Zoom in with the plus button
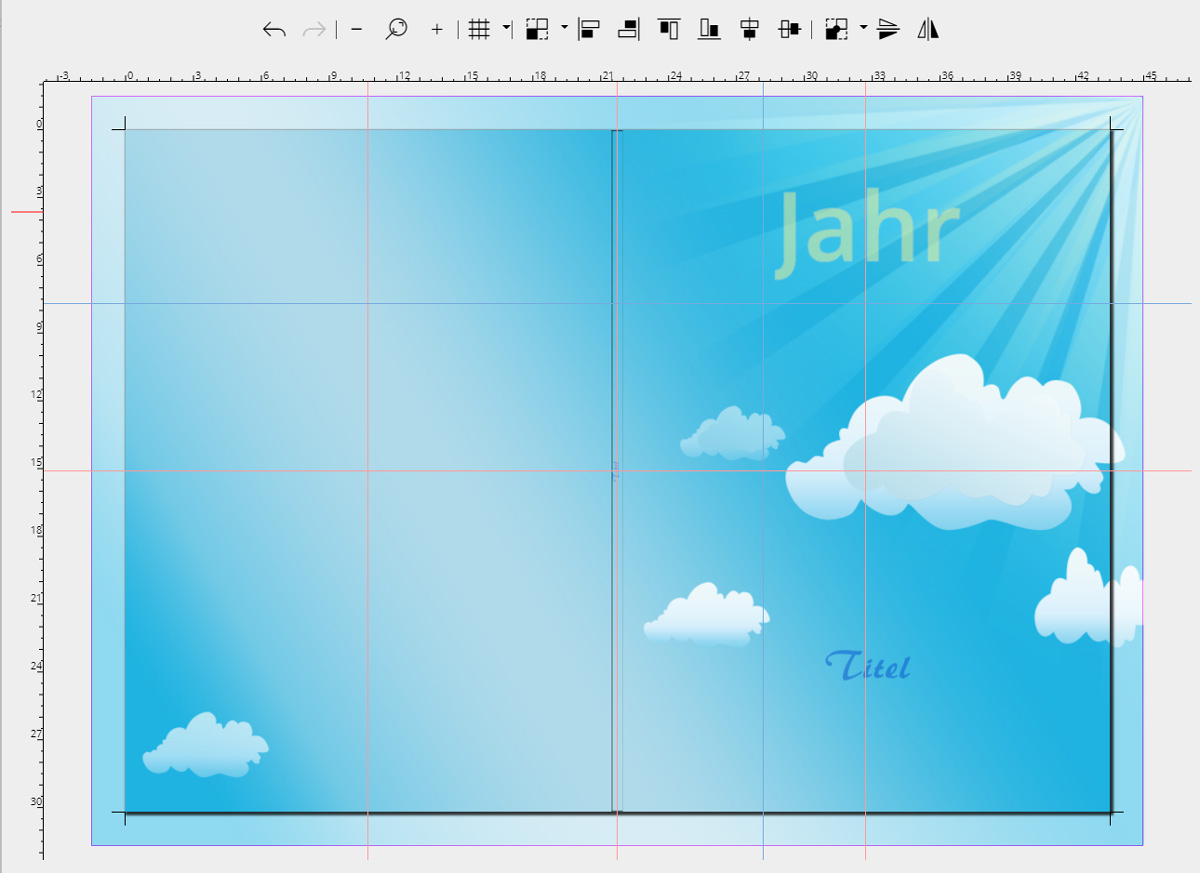The width and height of the screenshot is (1200, 873). [x=437, y=30]
